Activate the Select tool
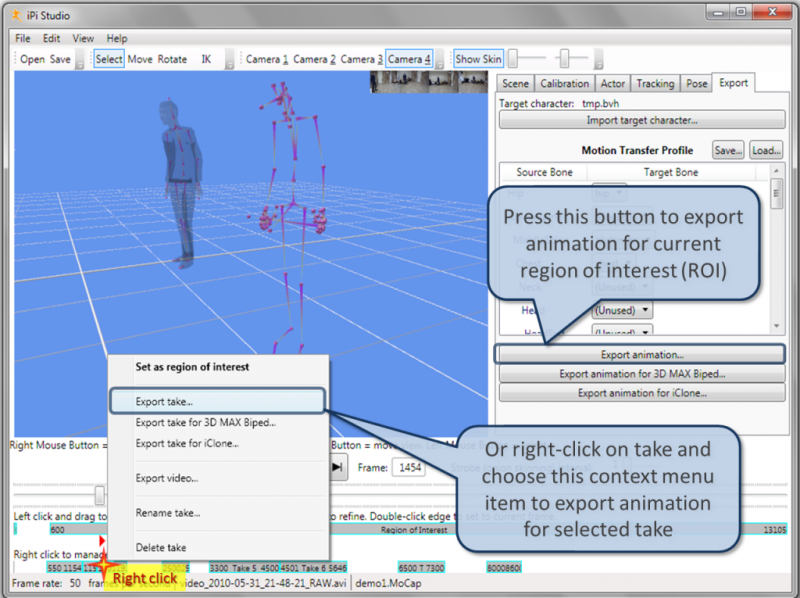Viewport: 800px width, 598px height. click(x=109, y=59)
